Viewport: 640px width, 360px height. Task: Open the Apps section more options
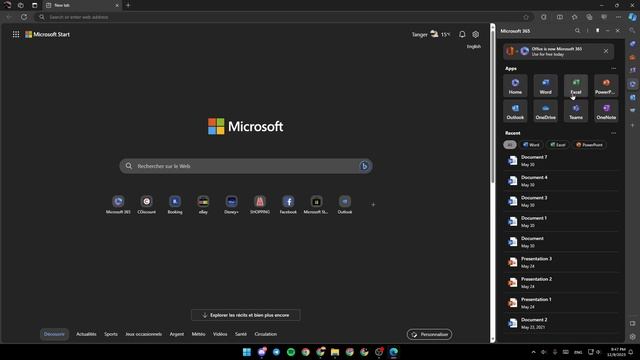point(613,69)
